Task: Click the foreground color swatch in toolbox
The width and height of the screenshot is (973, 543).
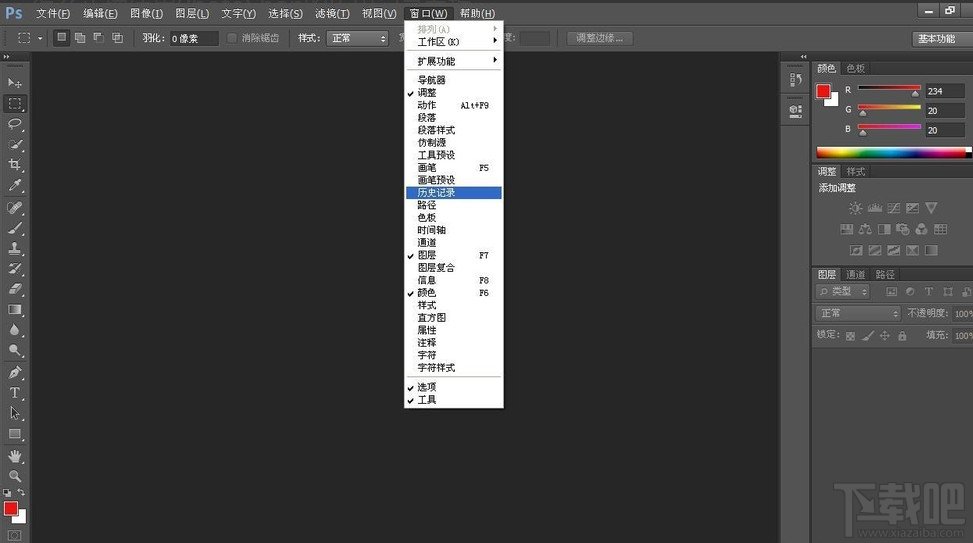Action: point(11,509)
